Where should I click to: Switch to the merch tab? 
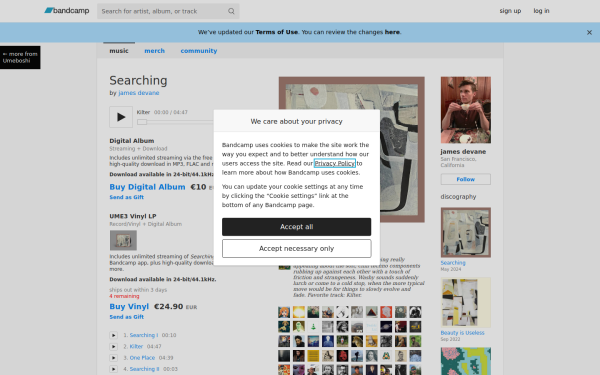[155, 51]
